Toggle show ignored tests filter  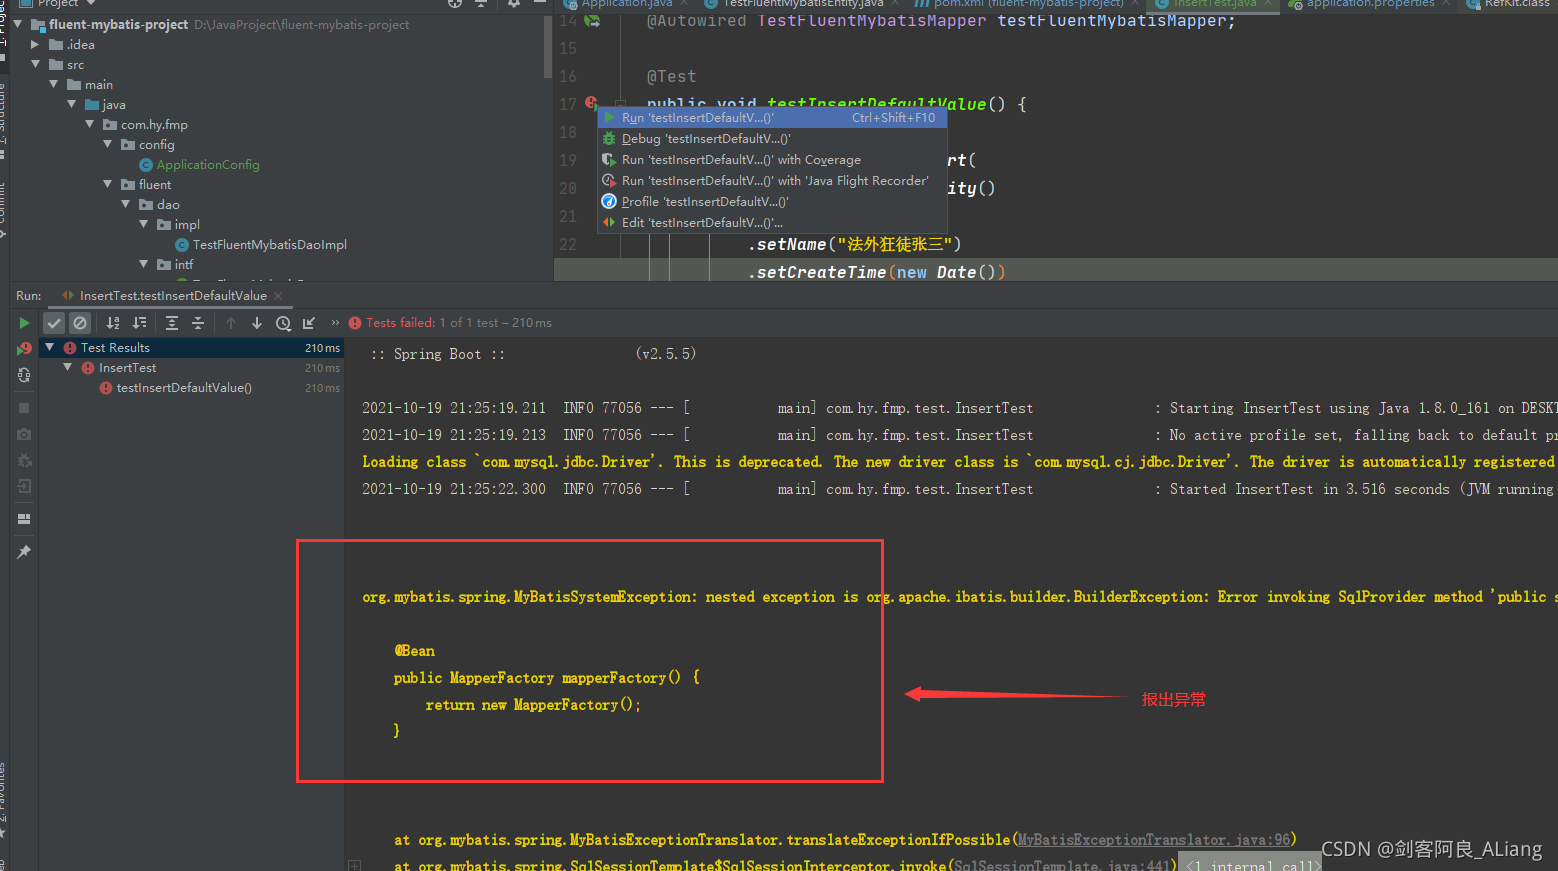point(80,323)
